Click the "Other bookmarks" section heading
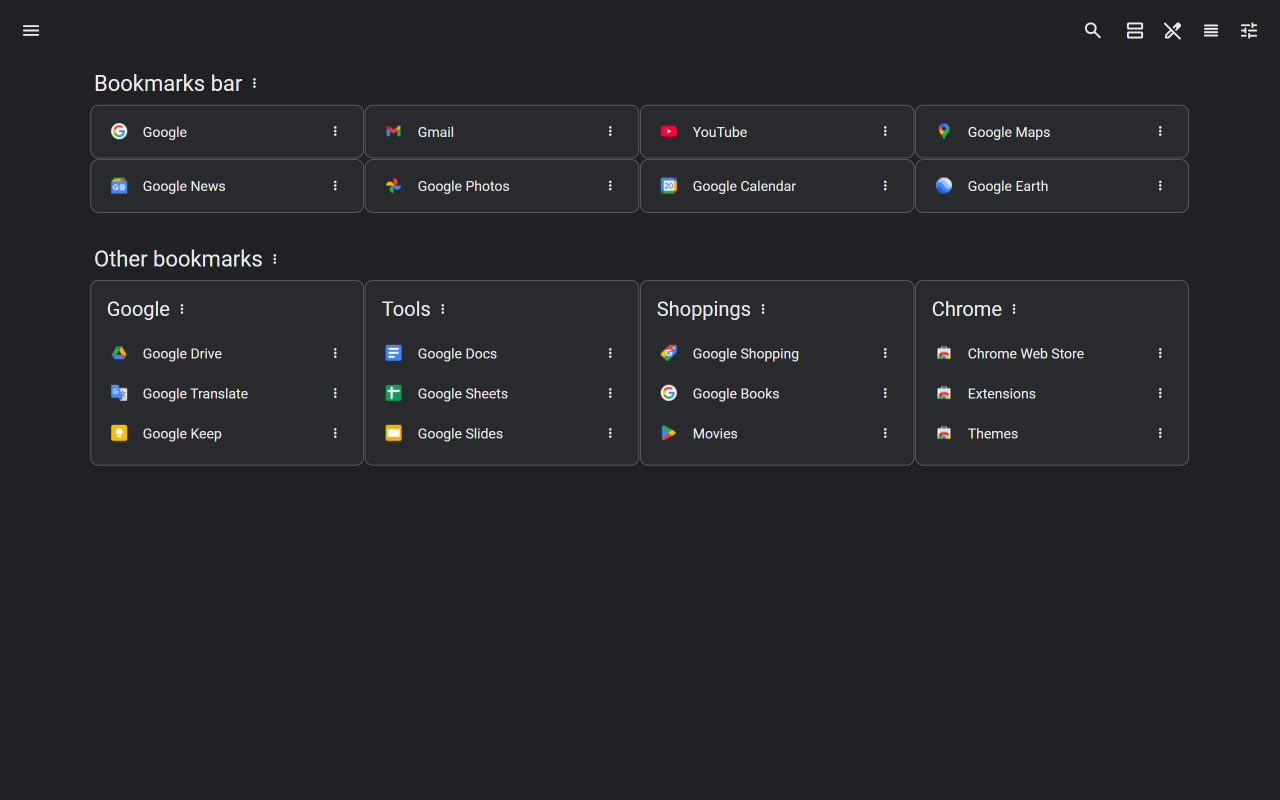 pos(178,259)
